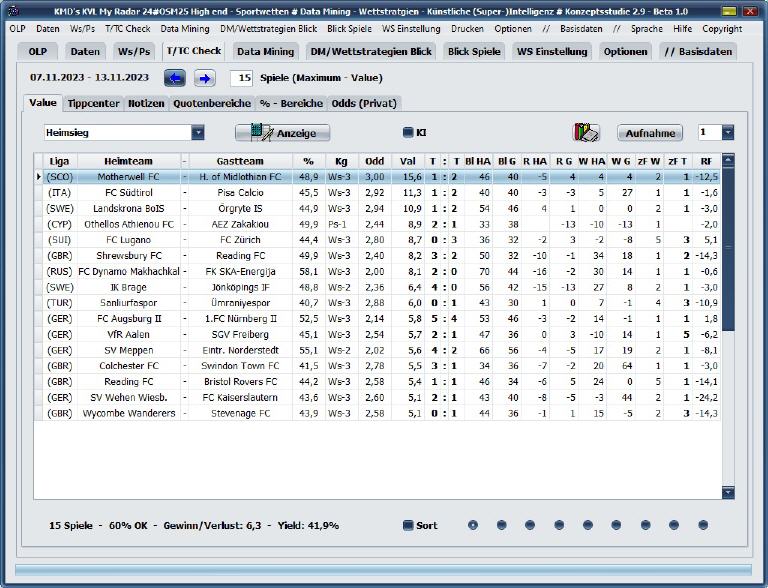Open the Heimsieg dropdown arrow
Image resolution: width=768 pixels, height=588 pixels.
point(198,132)
